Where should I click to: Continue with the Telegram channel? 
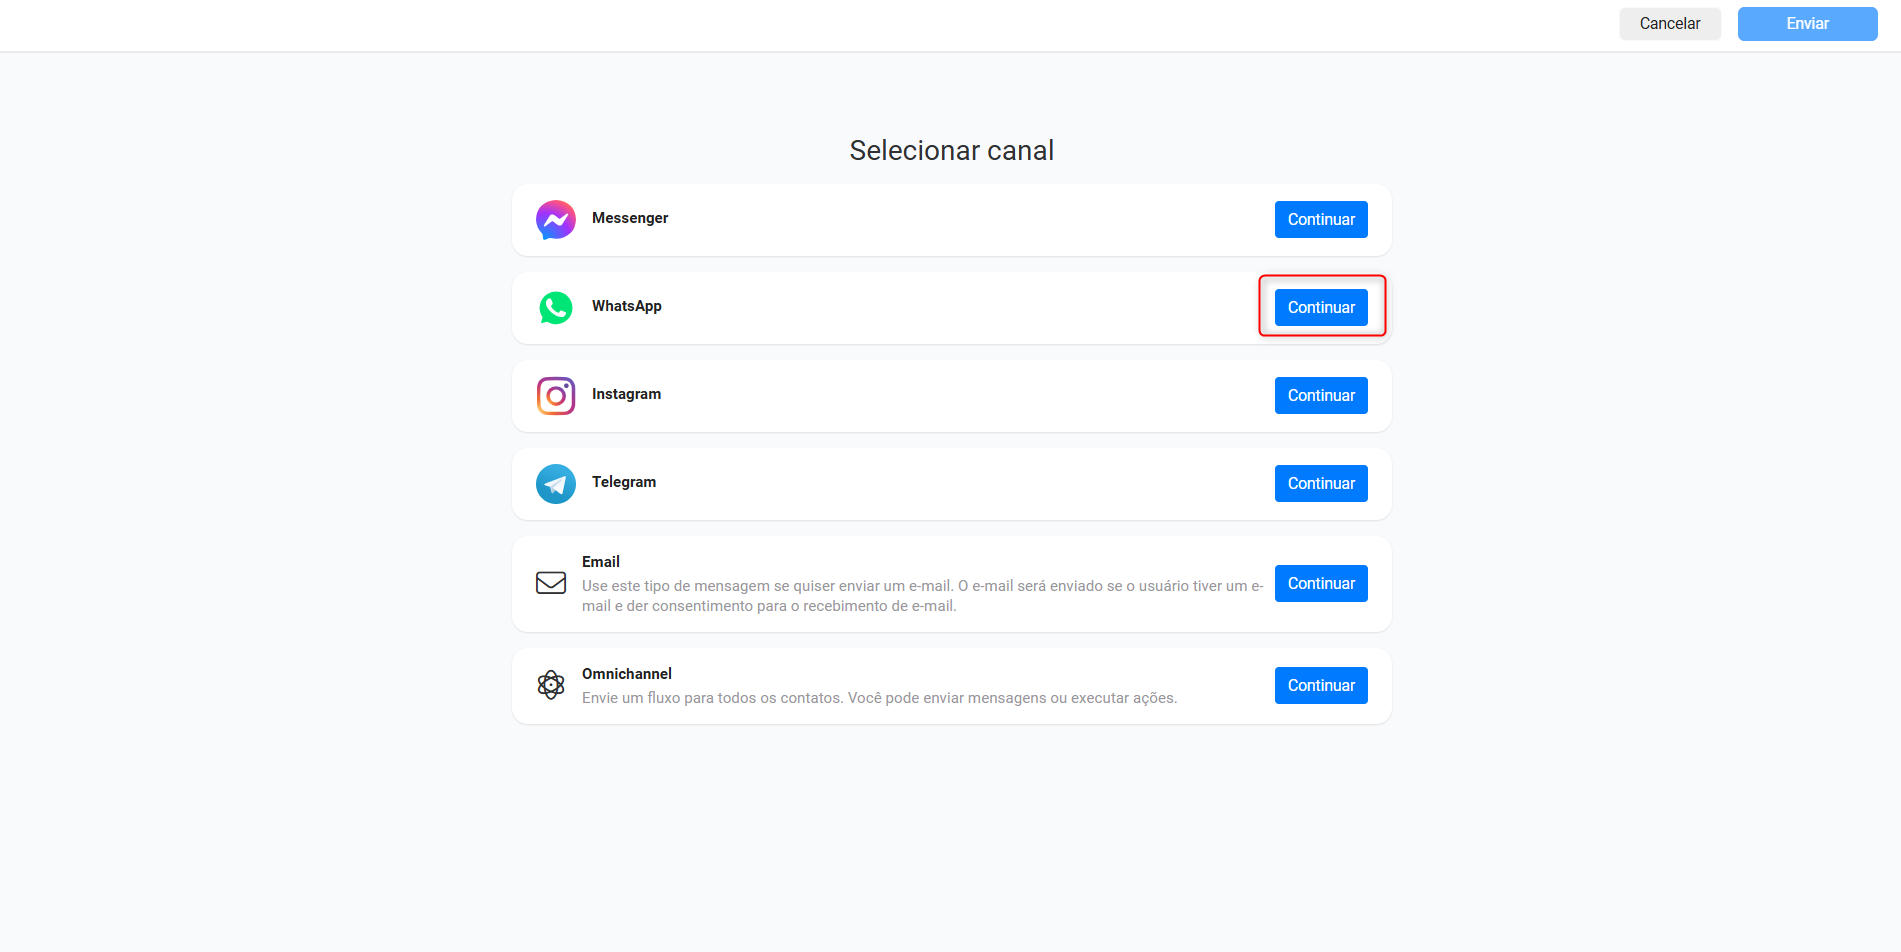point(1321,484)
